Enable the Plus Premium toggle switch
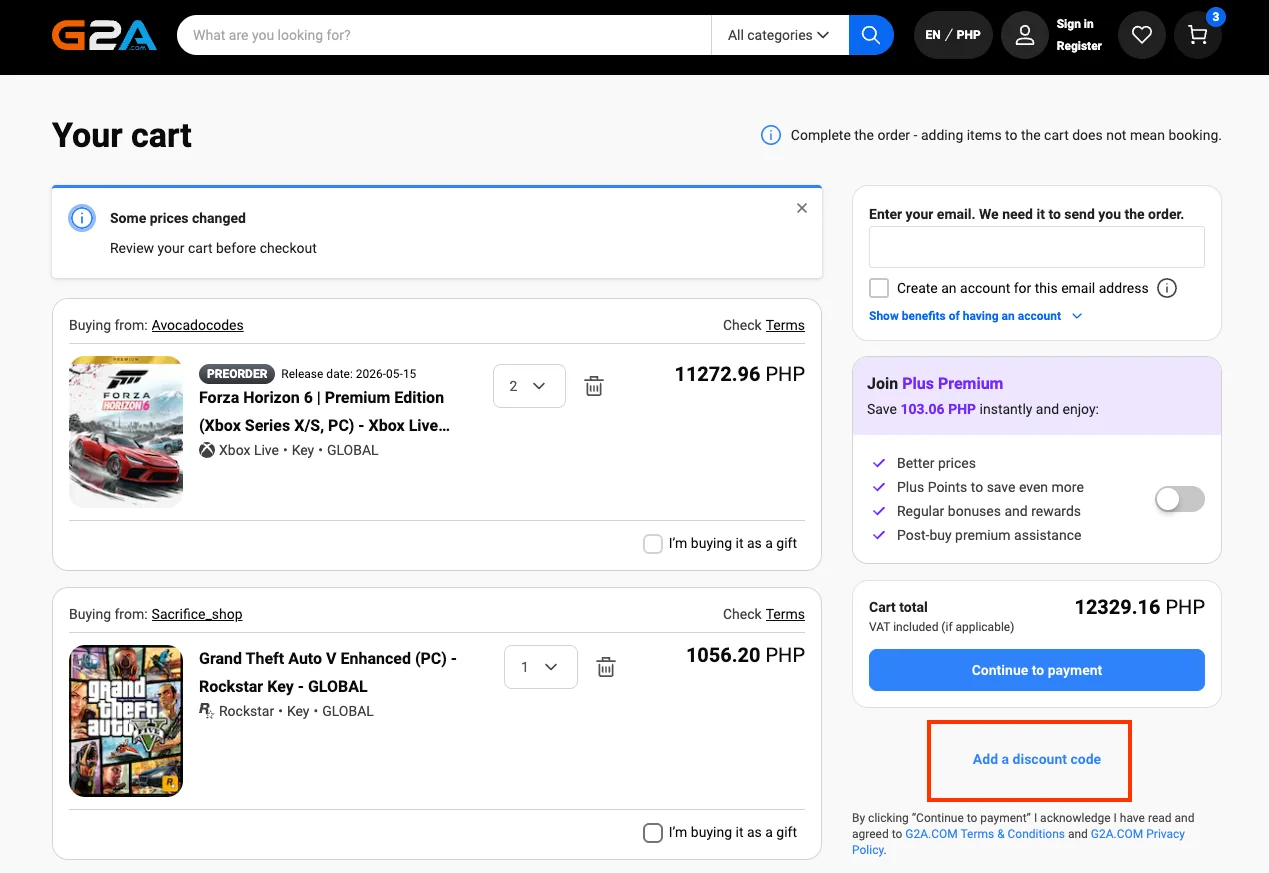This screenshot has width=1269, height=873. [1180, 499]
